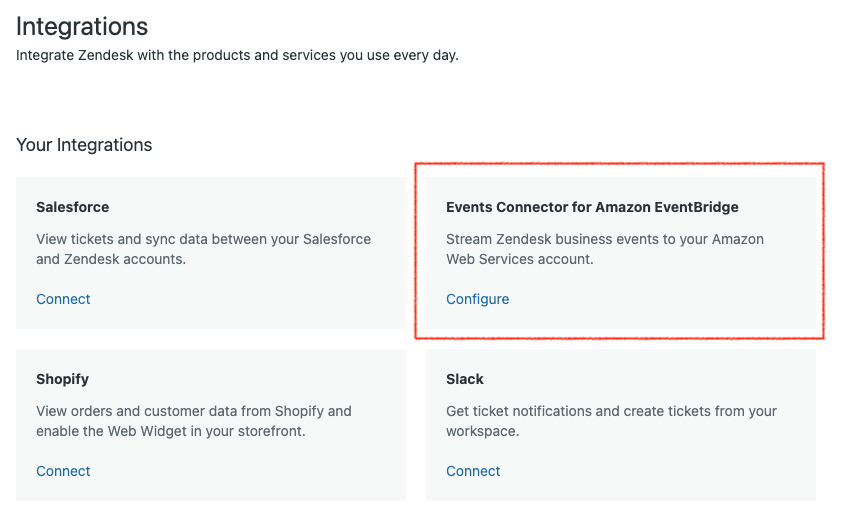
Task: Click Slack description about ticket notifications
Action: coord(610,421)
